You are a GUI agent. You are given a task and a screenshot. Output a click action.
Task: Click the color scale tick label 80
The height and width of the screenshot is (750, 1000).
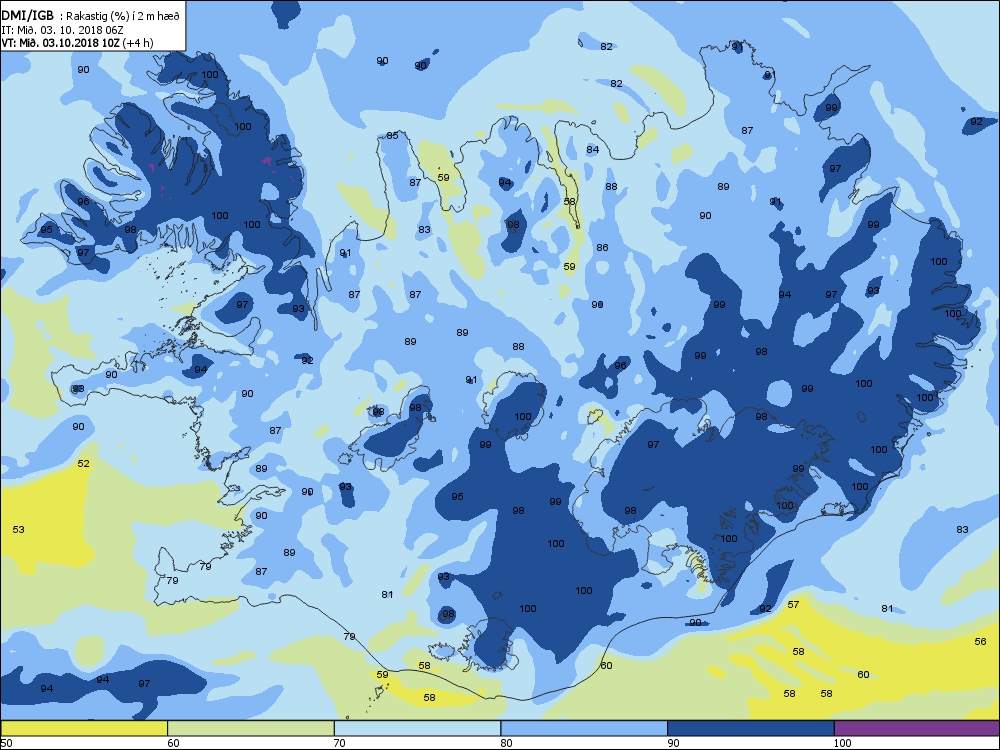click(x=506, y=743)
